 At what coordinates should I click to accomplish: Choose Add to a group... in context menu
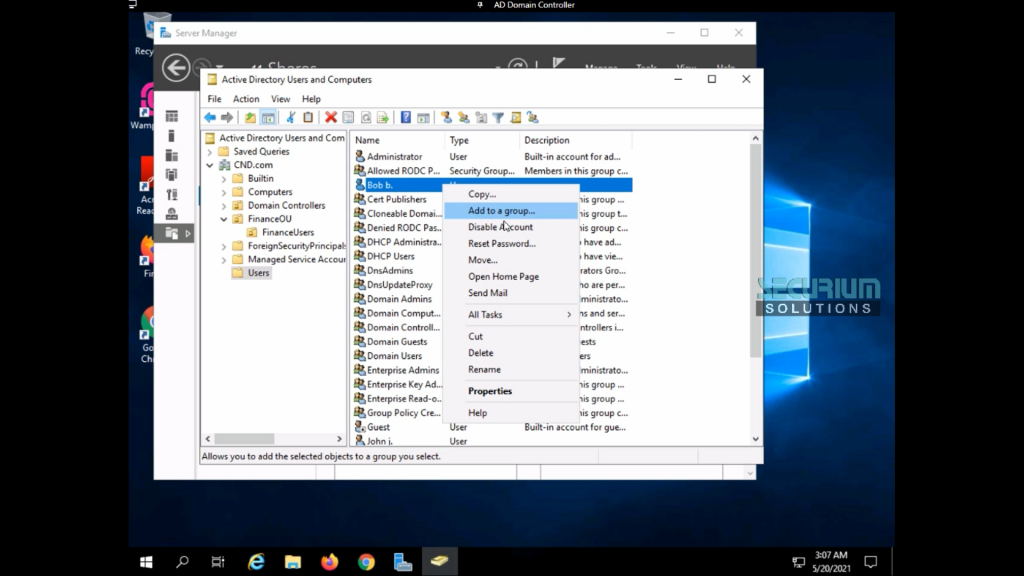[x=511, y=210]
